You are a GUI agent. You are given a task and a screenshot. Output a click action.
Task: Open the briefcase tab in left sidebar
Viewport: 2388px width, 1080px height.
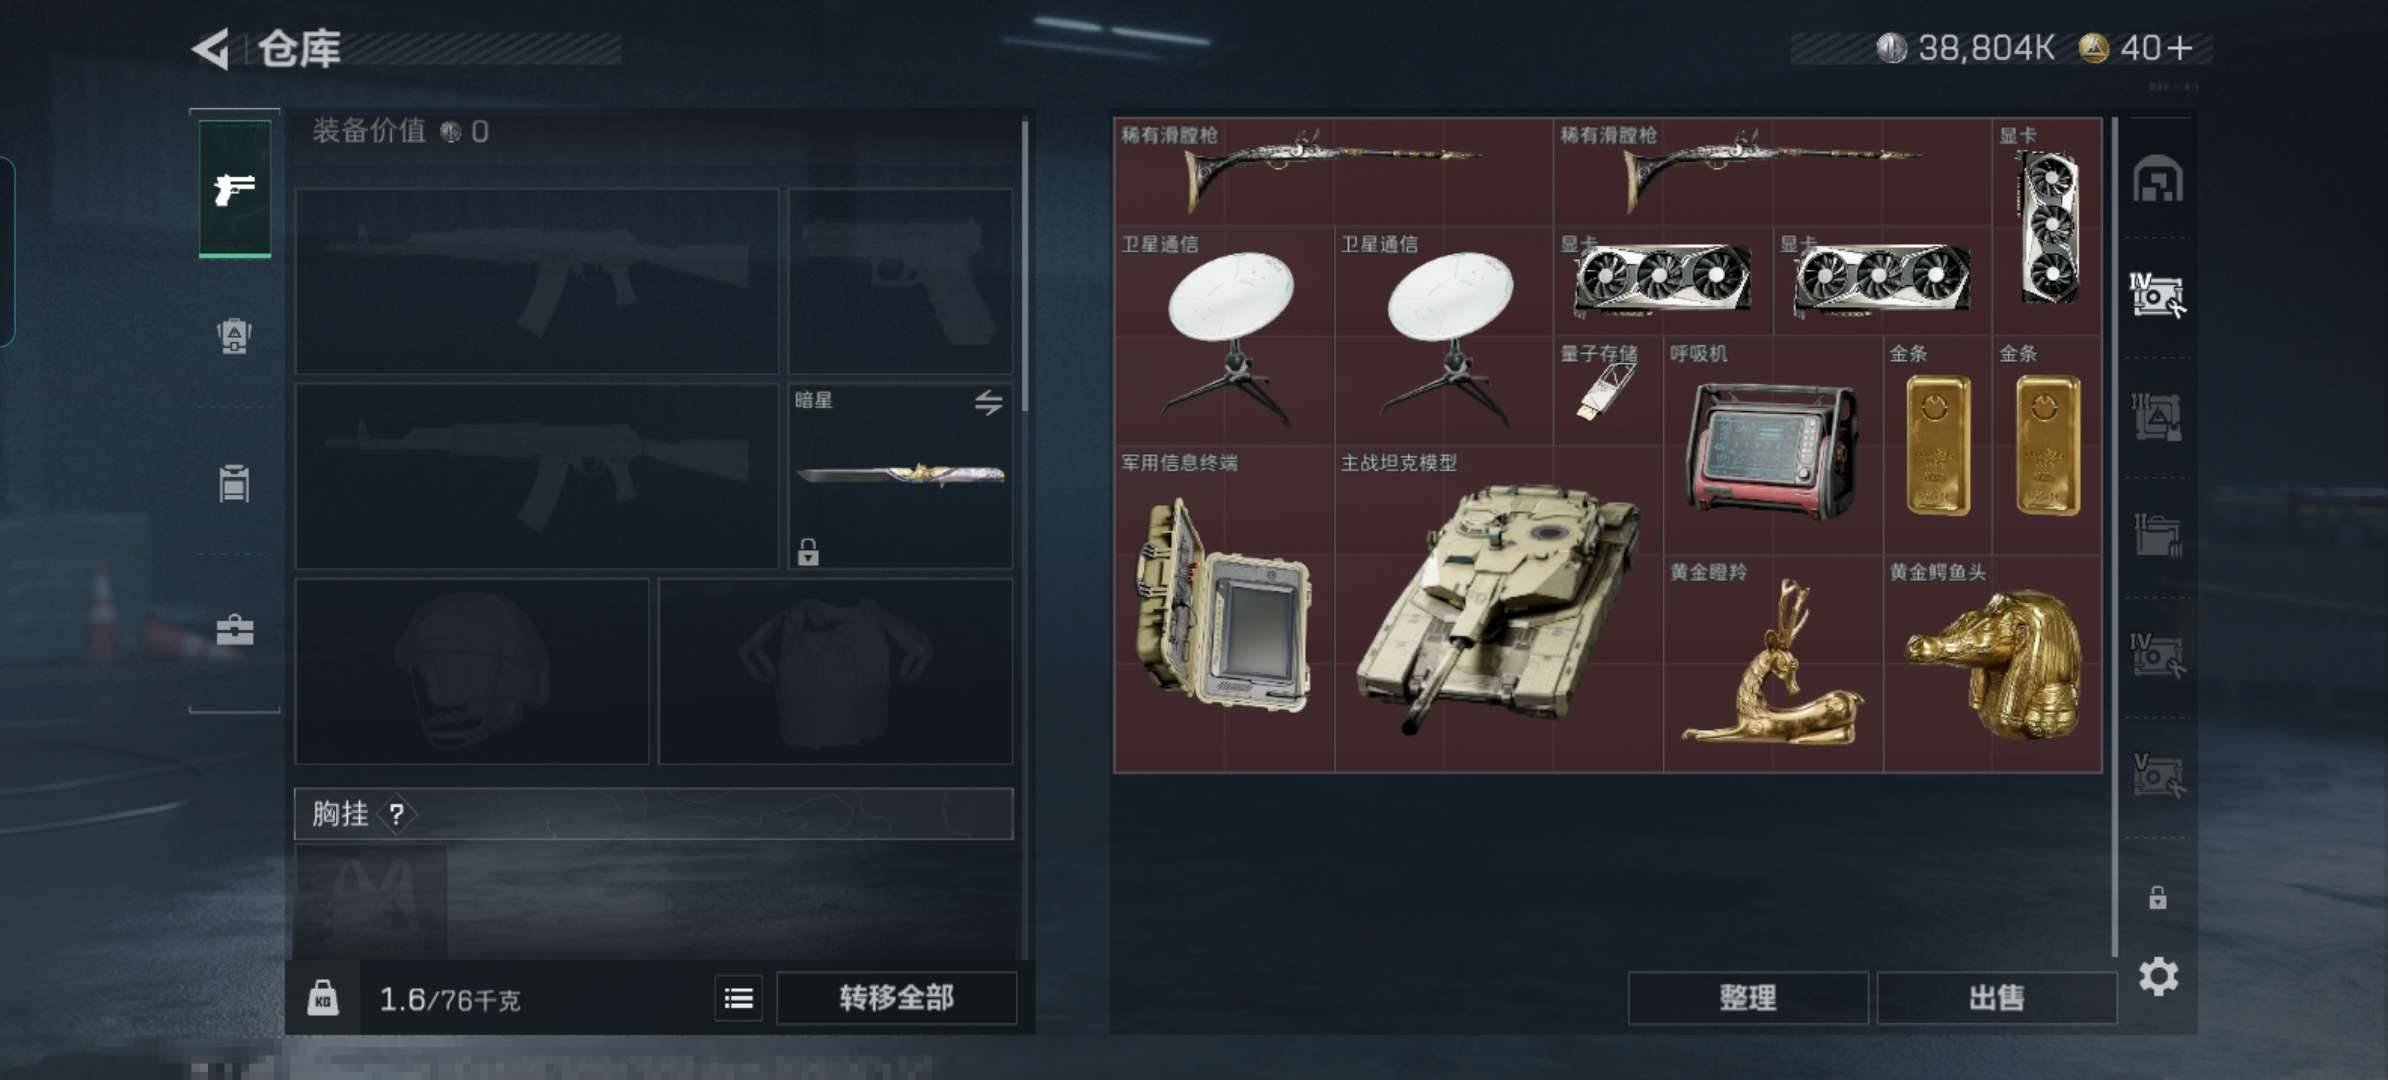point(235,630)
